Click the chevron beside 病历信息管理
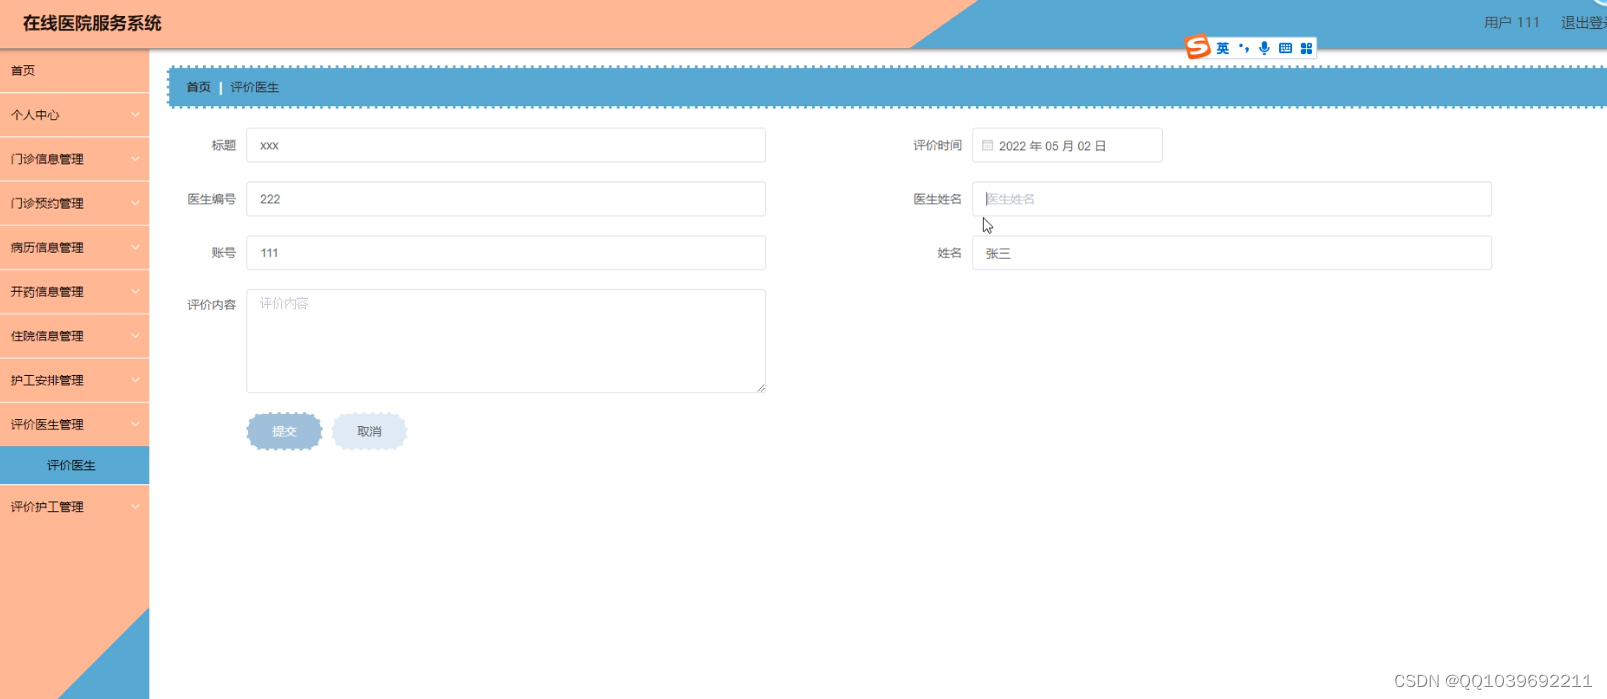This screenshot has height=699, width=1607. (x=135, y=247)
